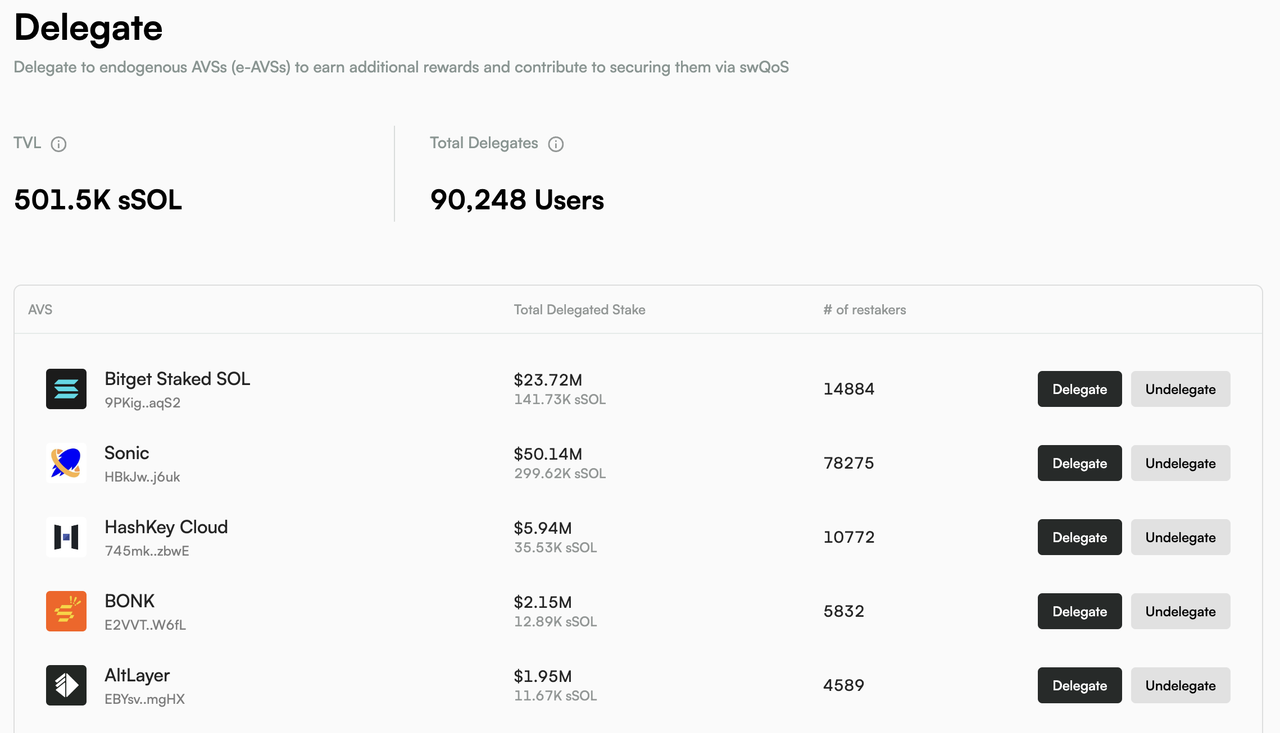Screen dimensions: 1280x733
Task: Select the # of restakers column header
Action: 864,310
